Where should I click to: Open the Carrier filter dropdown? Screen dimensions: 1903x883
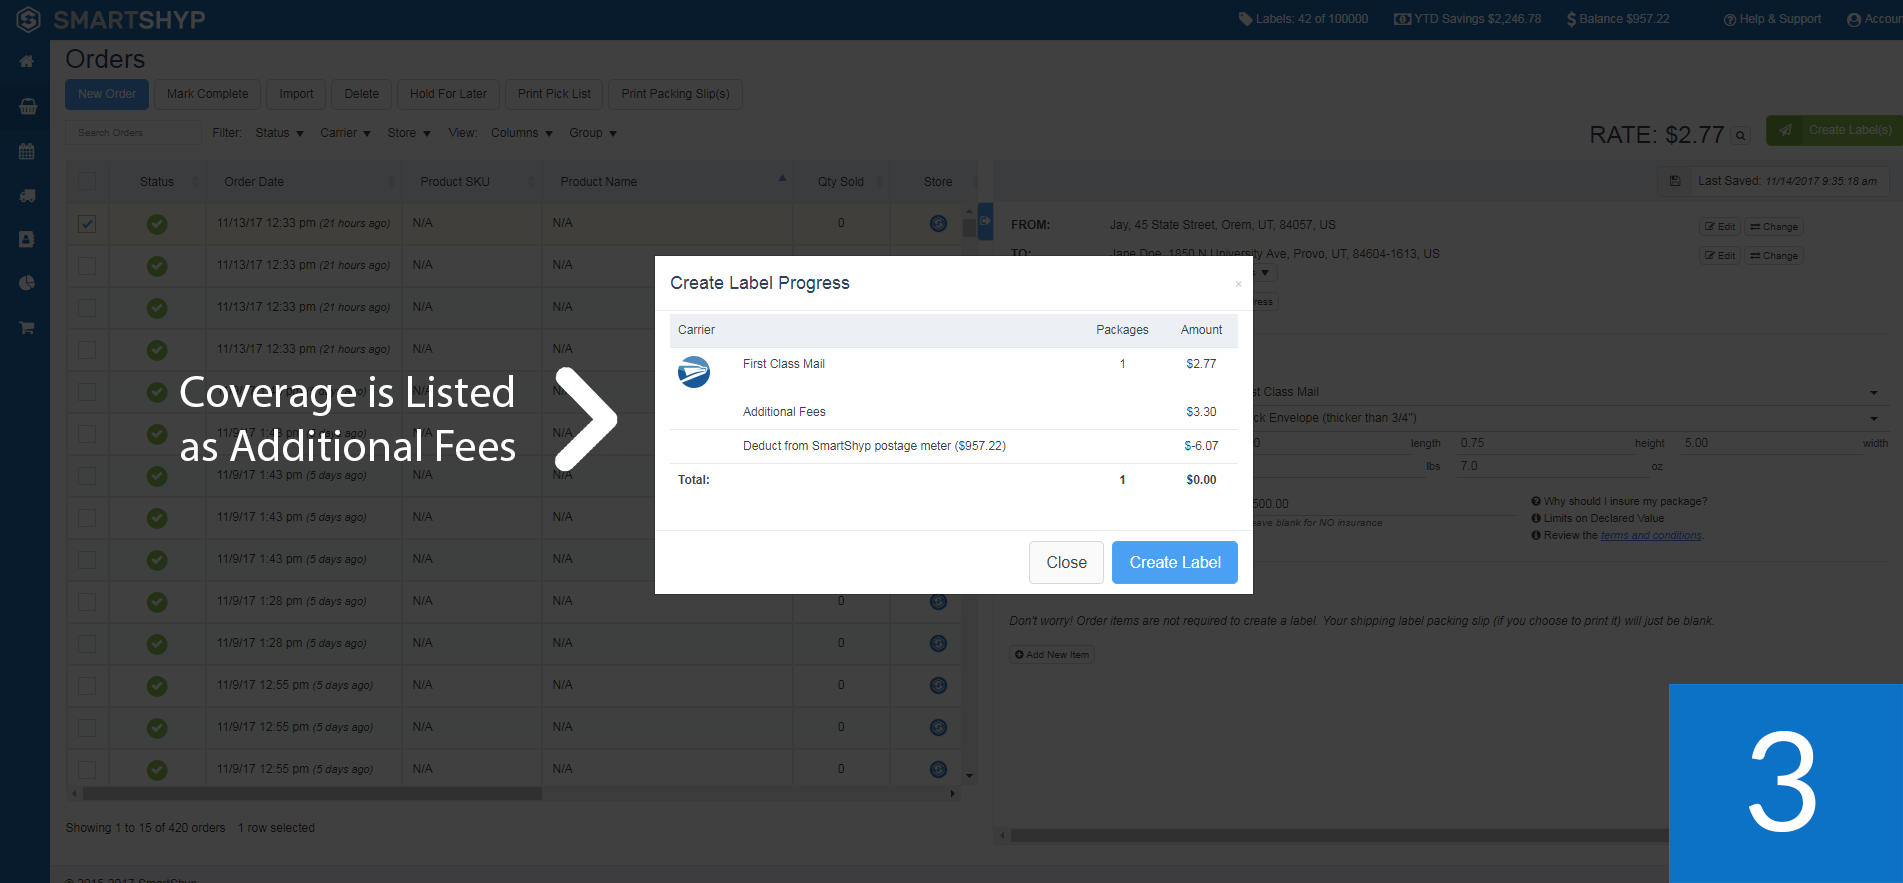(345, 133)
